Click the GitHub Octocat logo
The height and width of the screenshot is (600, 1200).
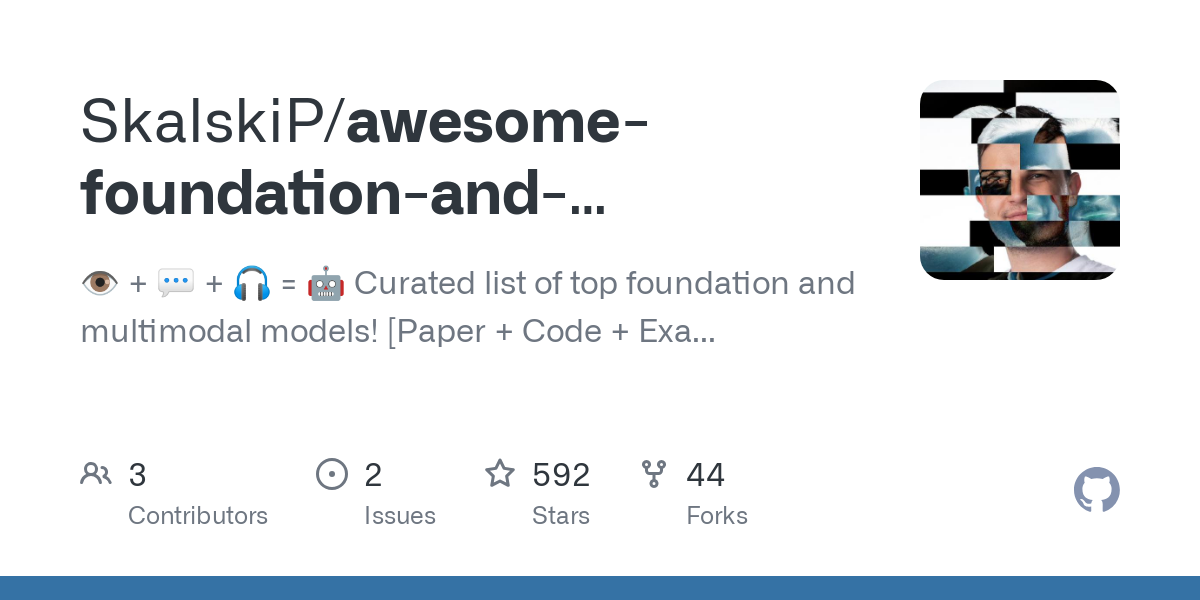tap(1096, 490)
